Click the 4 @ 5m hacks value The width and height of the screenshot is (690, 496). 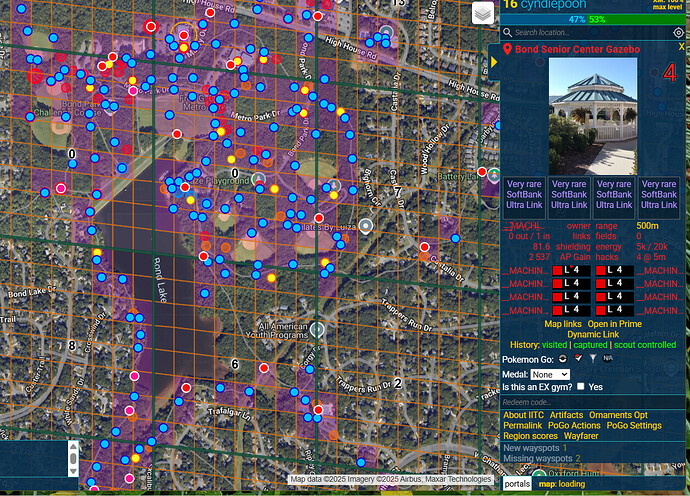[x=650, y=257]
